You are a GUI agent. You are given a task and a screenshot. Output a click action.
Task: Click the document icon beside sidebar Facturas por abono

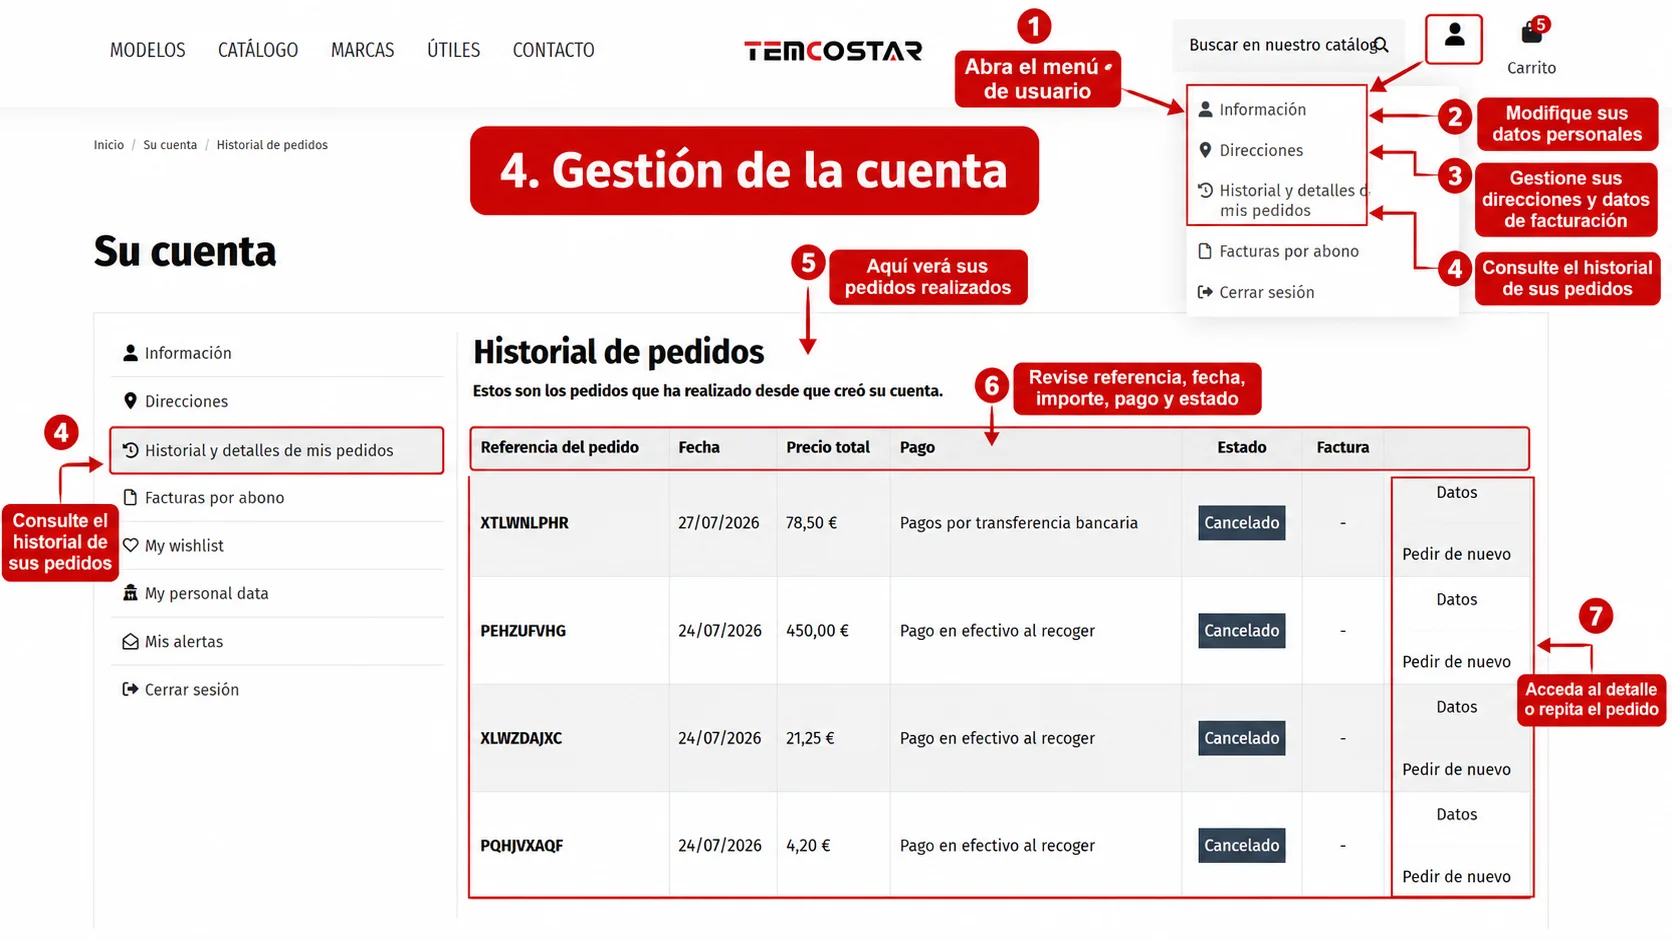click(130, 497)
